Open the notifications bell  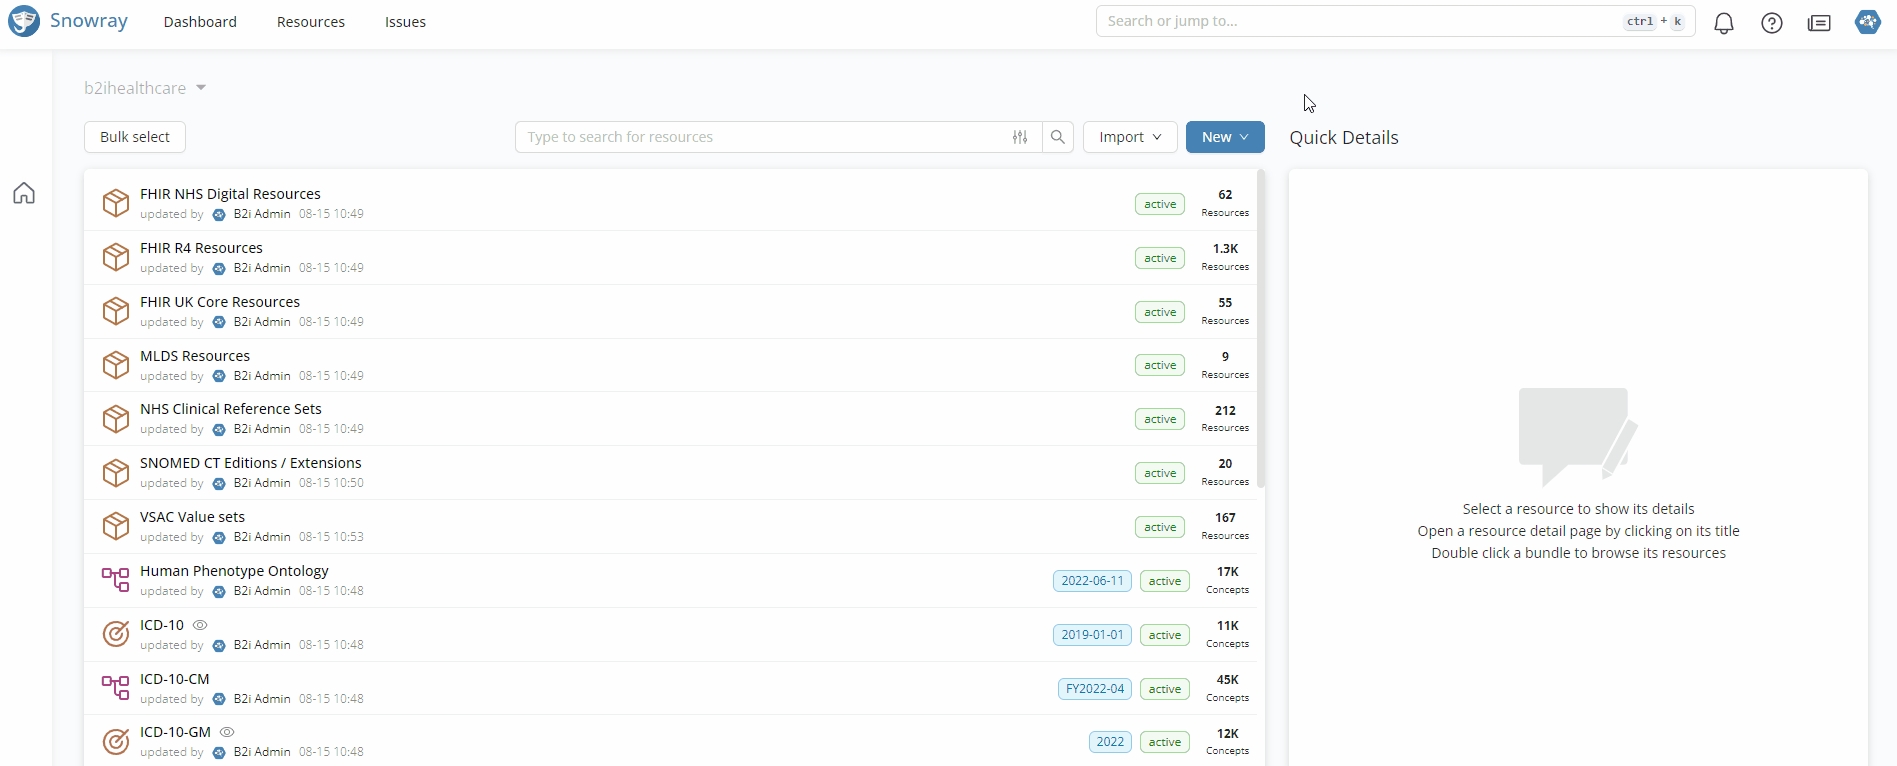[1723, 23]
